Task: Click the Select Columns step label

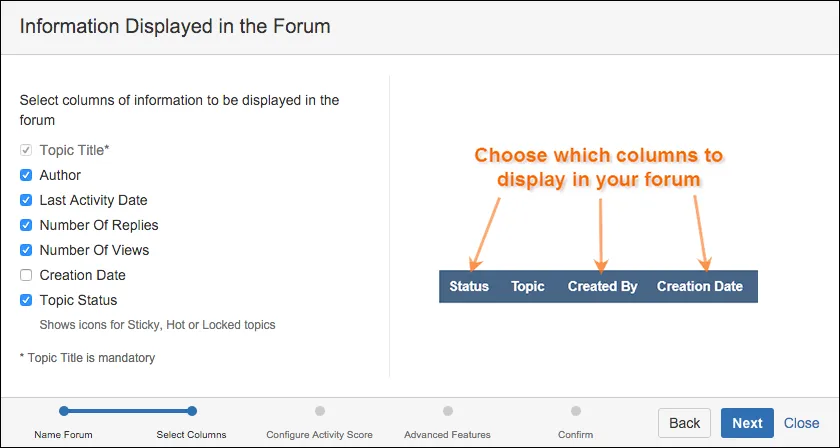Action: (191, 435)
